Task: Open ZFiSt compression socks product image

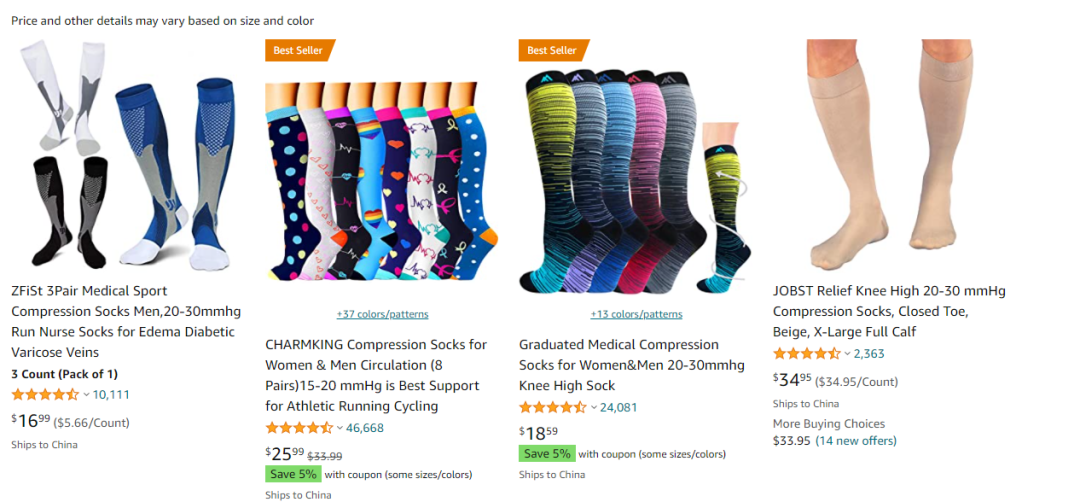Action: click(x=125, y=155)
